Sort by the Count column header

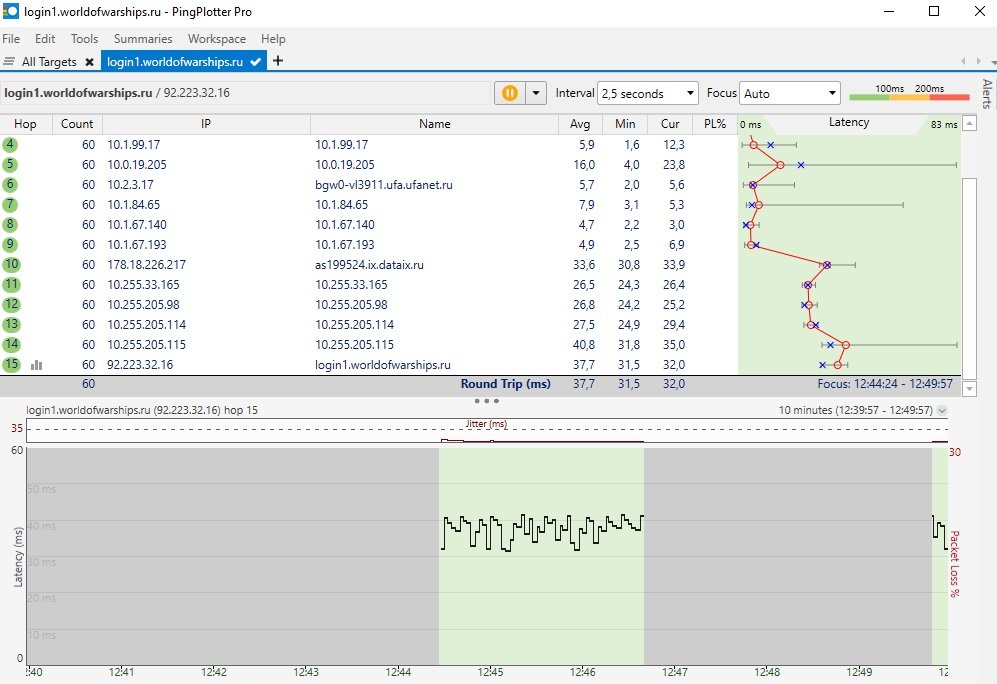[77, 124]
